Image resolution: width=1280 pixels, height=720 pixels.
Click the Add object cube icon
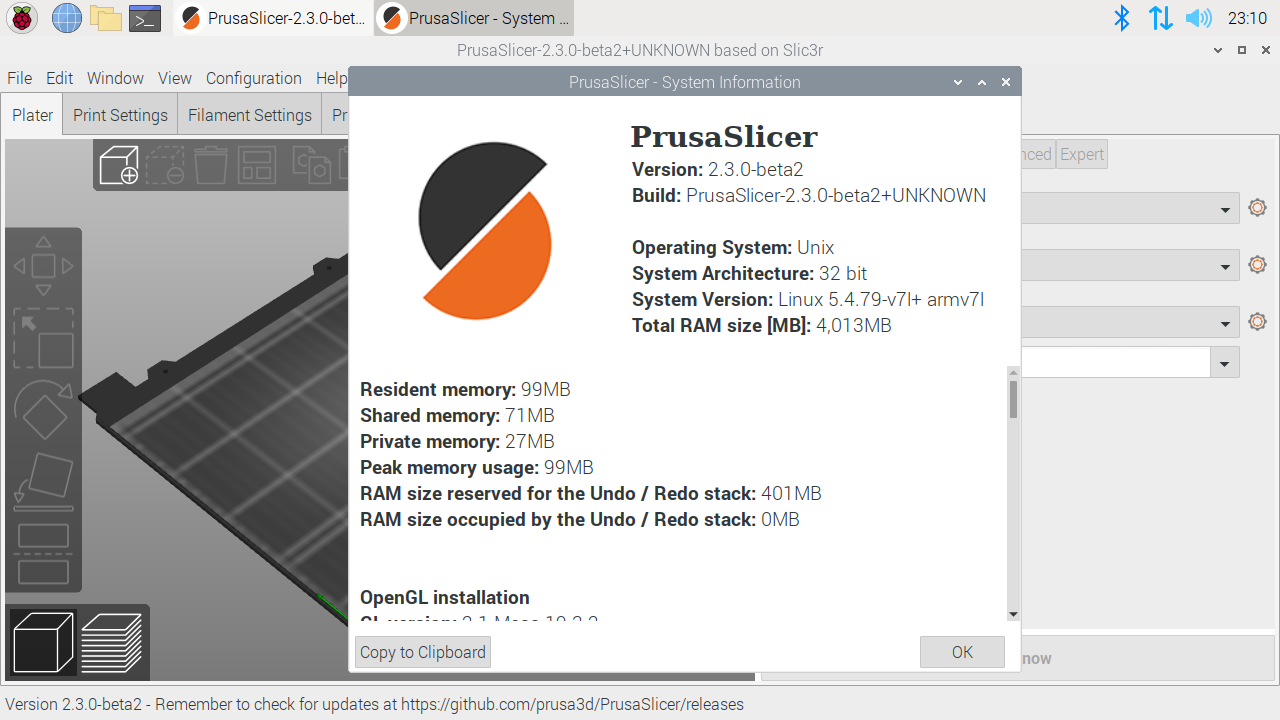(x=119, y=165)
